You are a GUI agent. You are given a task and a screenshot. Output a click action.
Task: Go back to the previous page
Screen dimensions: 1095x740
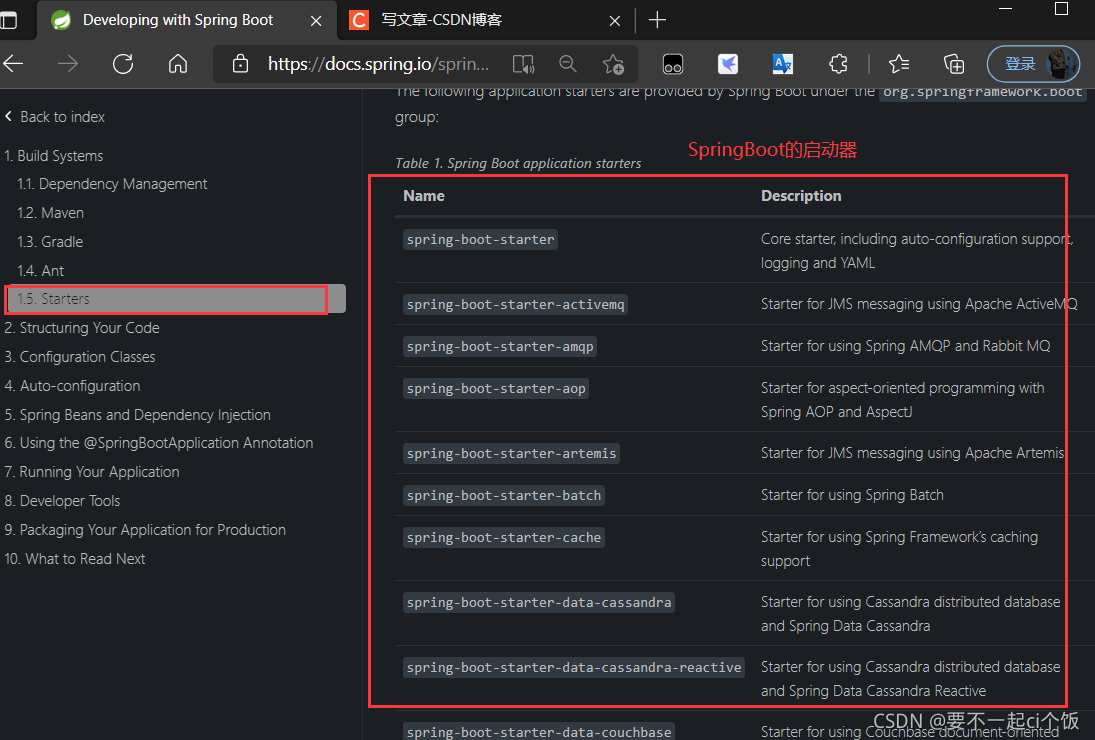pyautogui.click(x=13, y=64)
